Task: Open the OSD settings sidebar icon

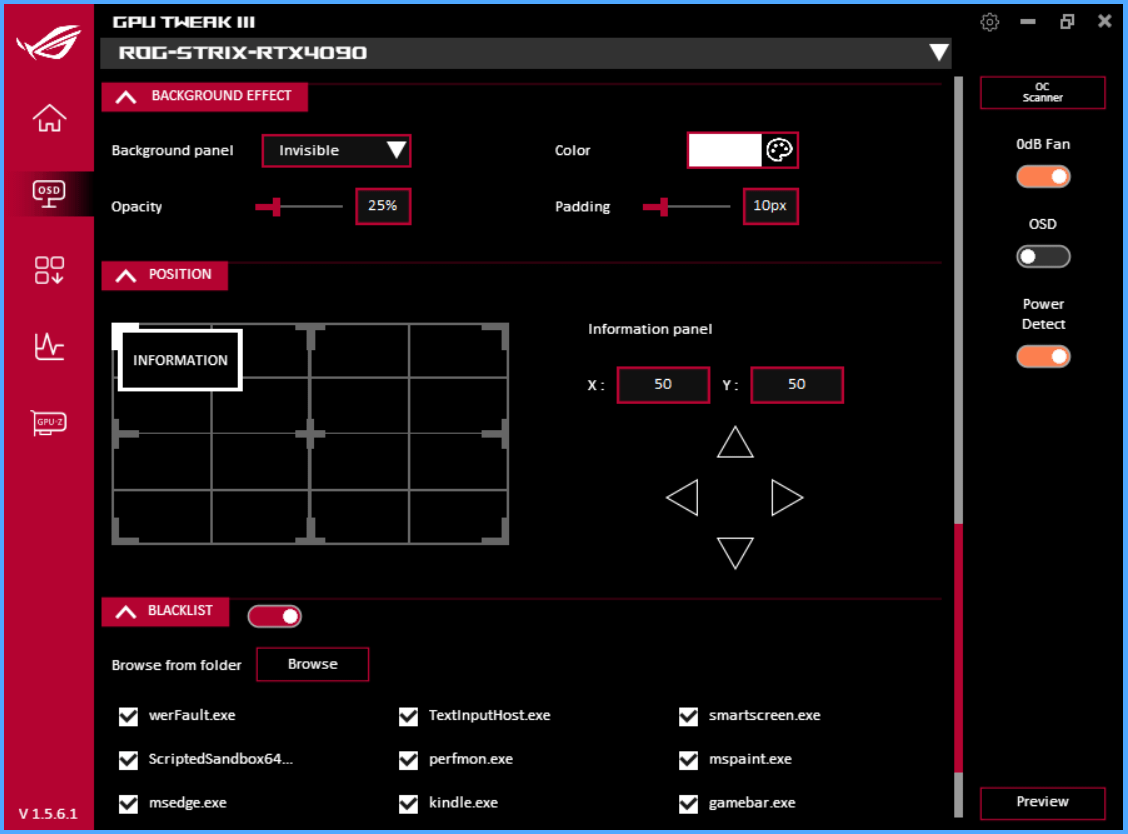Action: [x=49, y=194]
